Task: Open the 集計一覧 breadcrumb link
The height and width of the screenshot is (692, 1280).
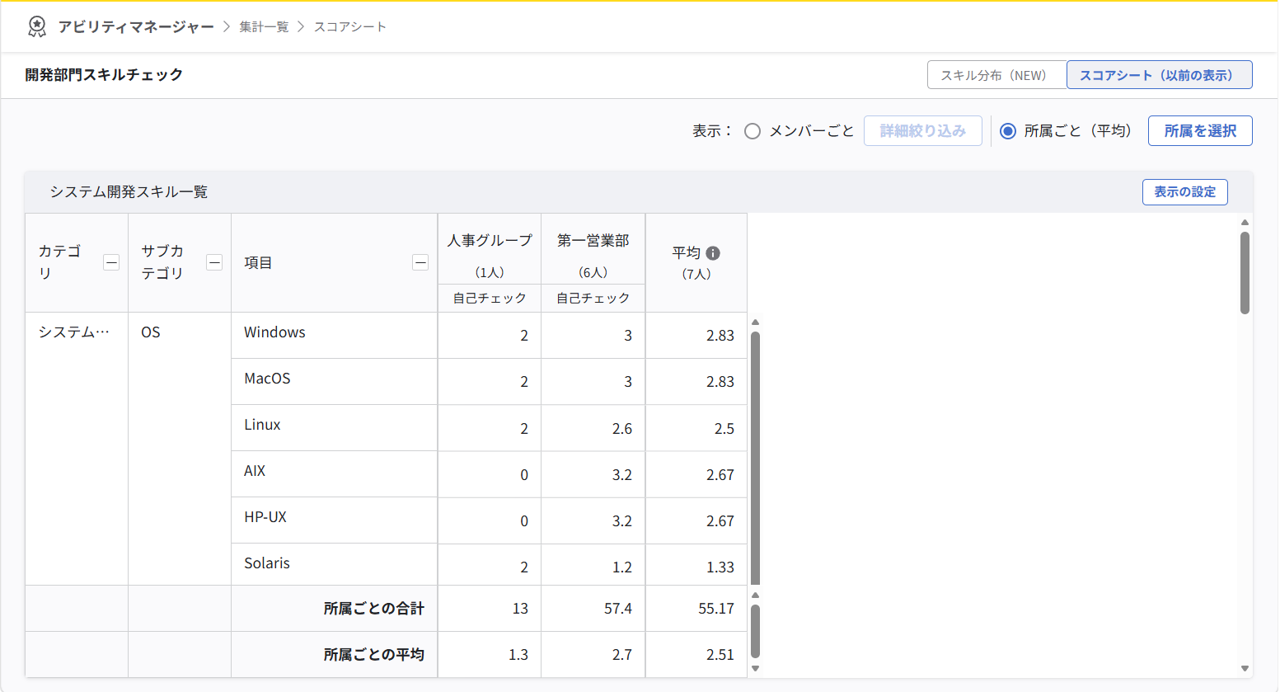Action: (x=264, y=27)
